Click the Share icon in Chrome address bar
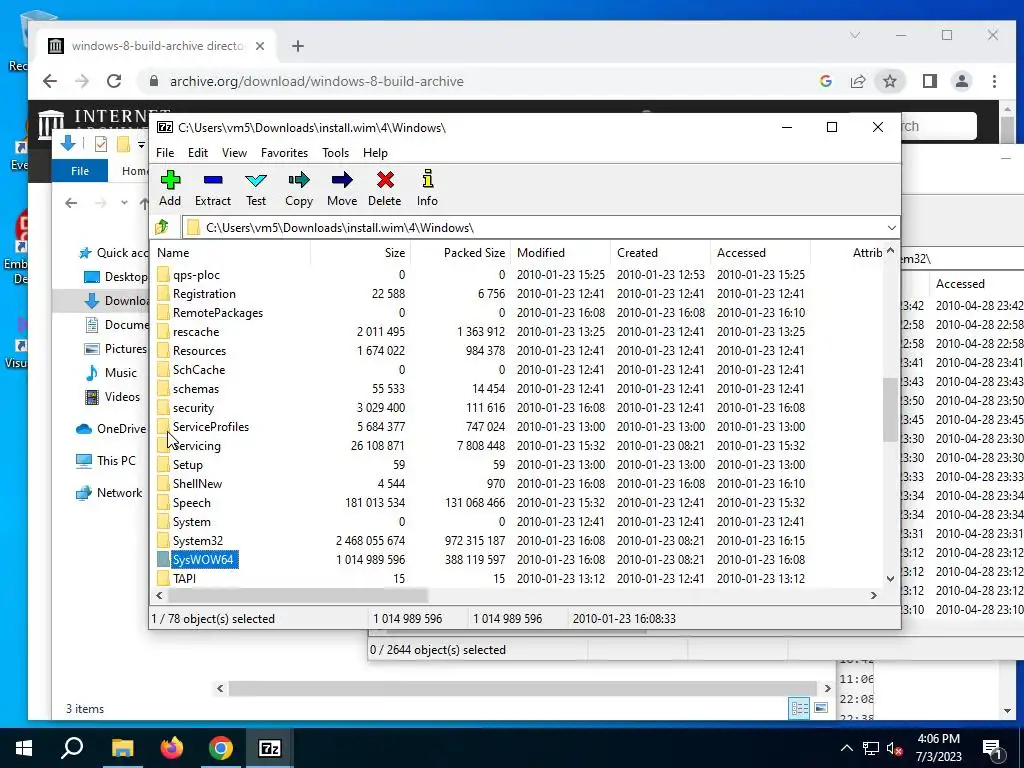Viewport: 1024px width, 768px height. [857, 81]
